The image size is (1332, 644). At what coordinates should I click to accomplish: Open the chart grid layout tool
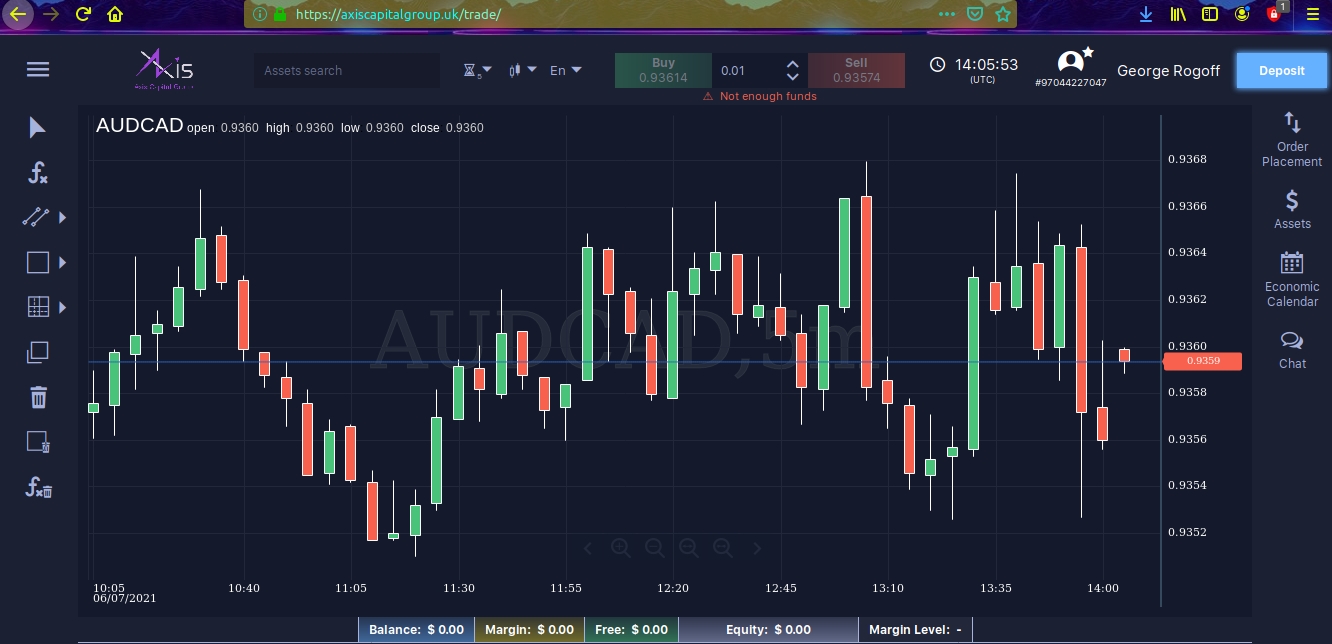click(x=37, y=306)
